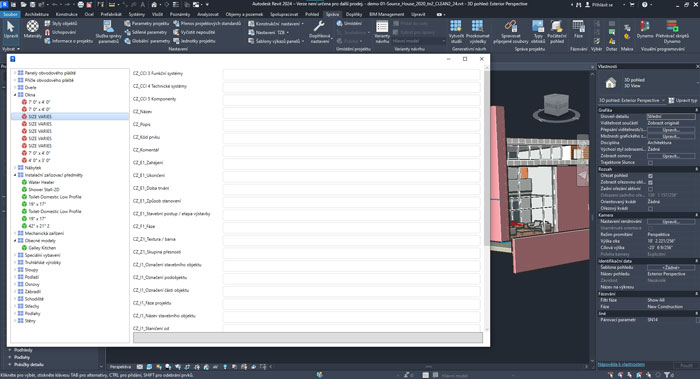This screenshot has height=379, width=700.
Task: Collapse Obecné modely node
Action: (15, 241)
